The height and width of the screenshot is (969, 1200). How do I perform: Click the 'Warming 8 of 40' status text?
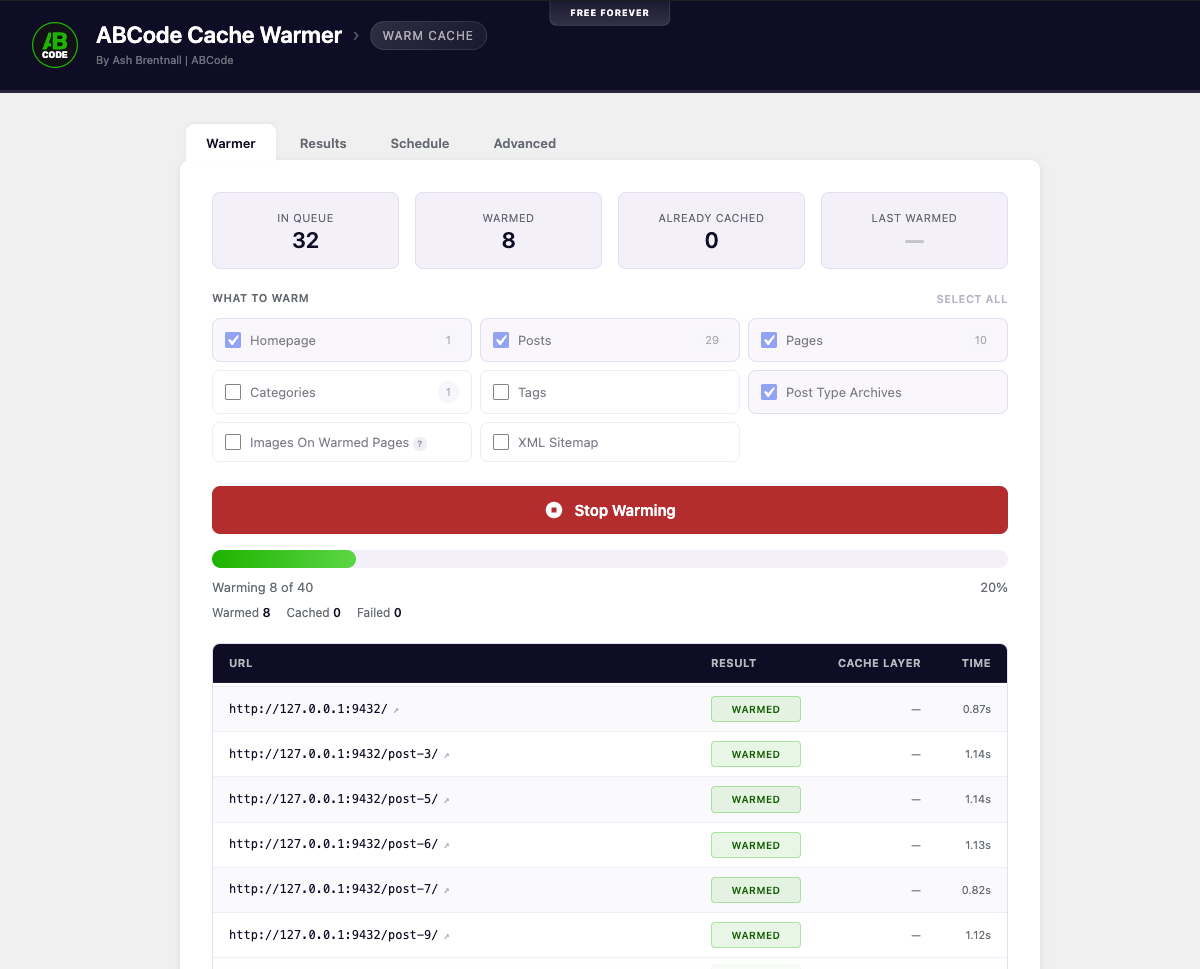(x=263, y=588)
